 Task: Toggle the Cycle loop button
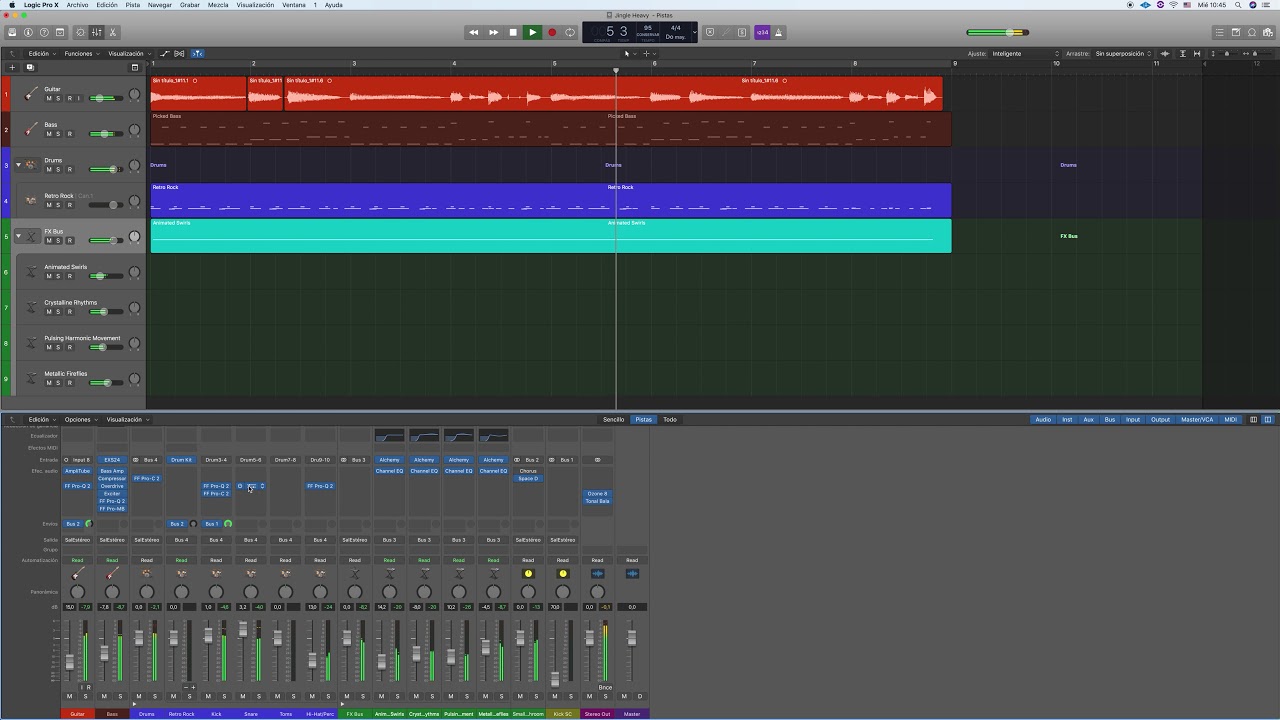click(570, 32)
